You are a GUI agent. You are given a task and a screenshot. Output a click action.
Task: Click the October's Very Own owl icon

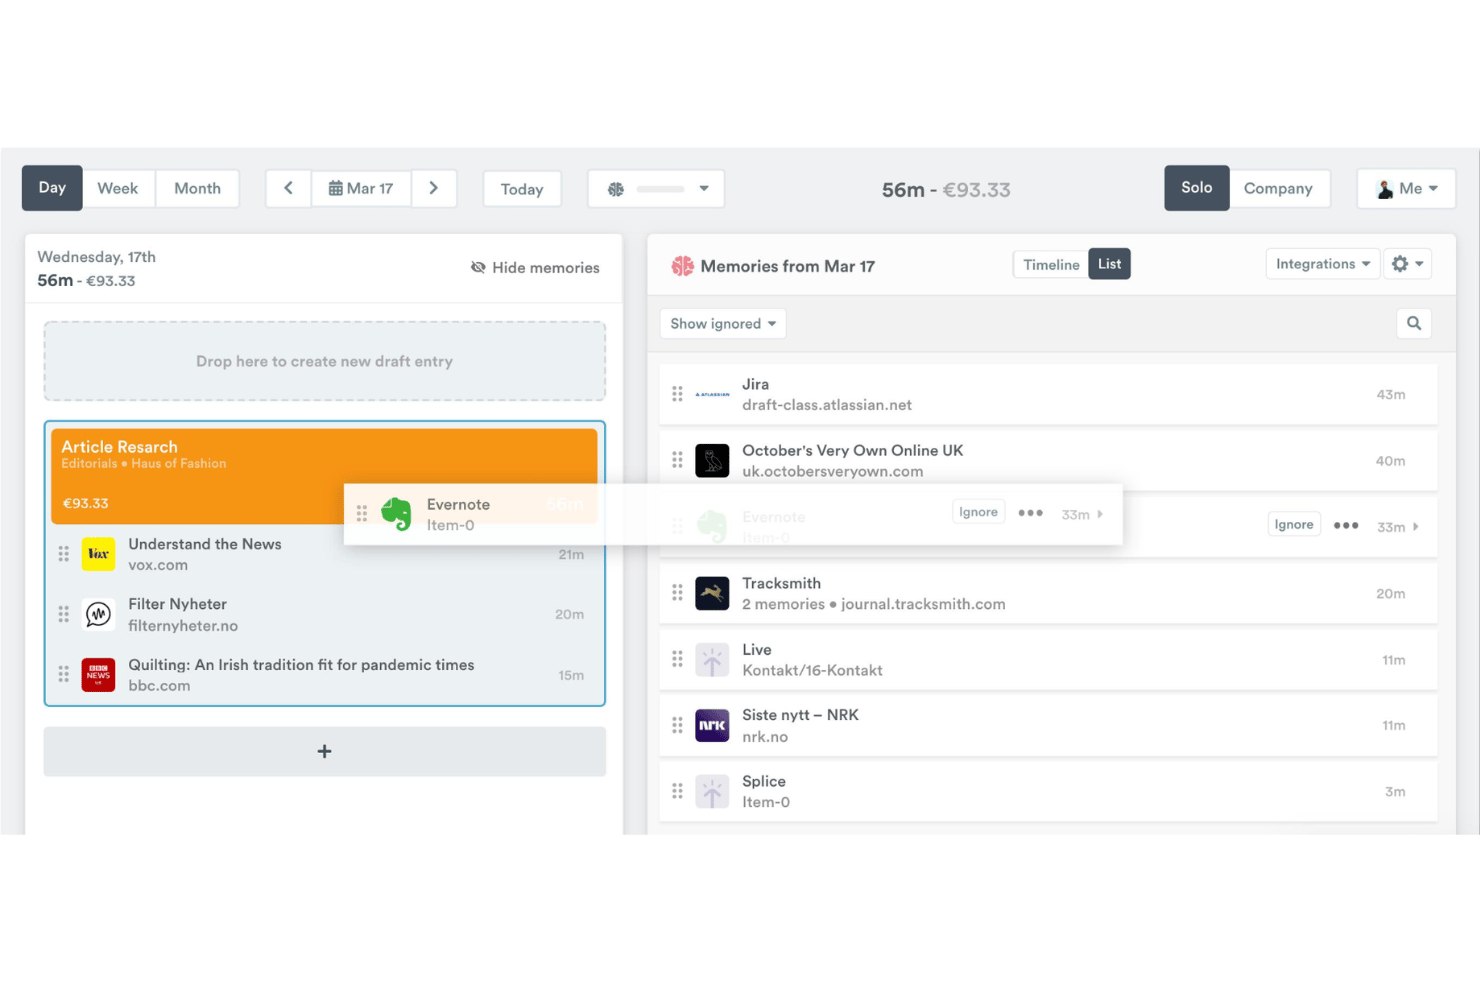pyautogui.click(x=712, y=461)
